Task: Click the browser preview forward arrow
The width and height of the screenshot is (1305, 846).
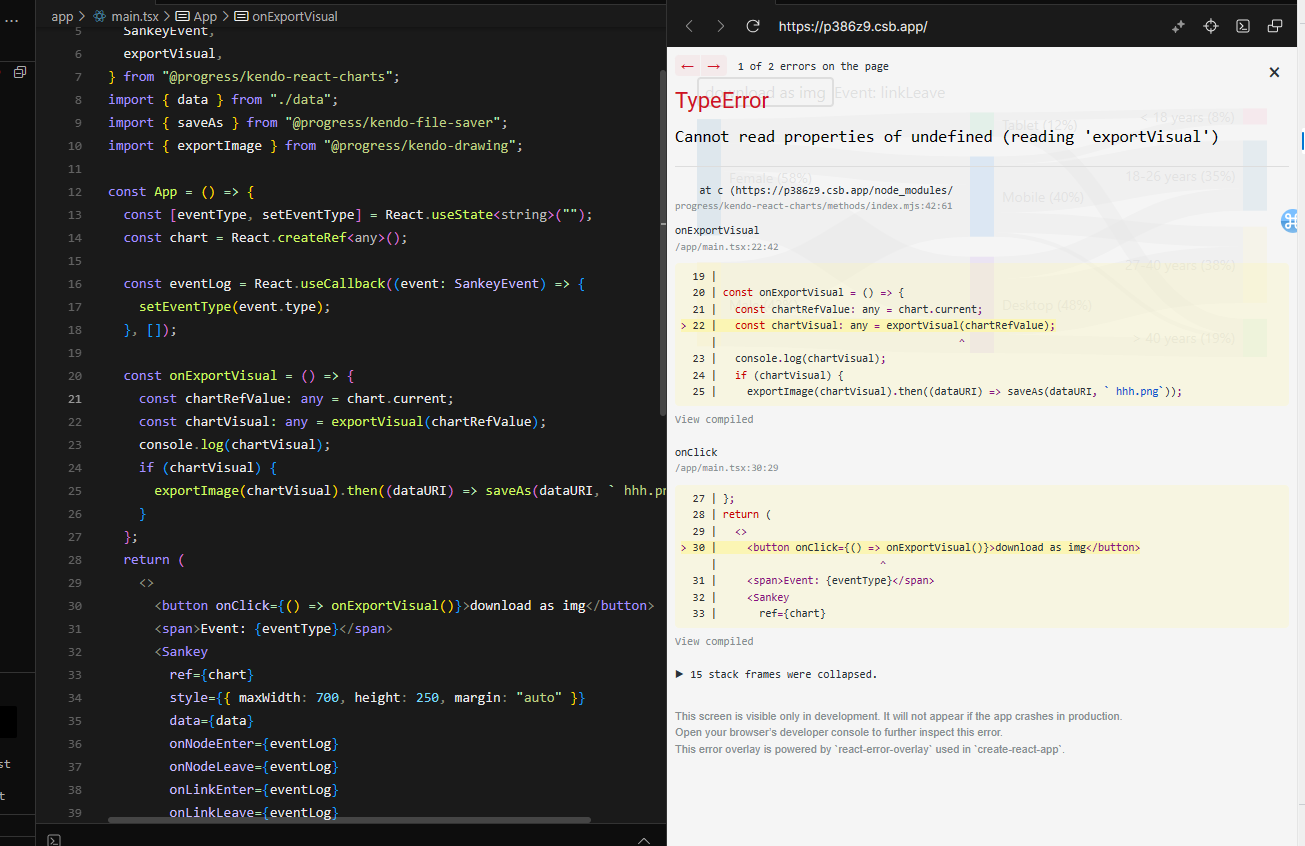Action: pos(721,26)
